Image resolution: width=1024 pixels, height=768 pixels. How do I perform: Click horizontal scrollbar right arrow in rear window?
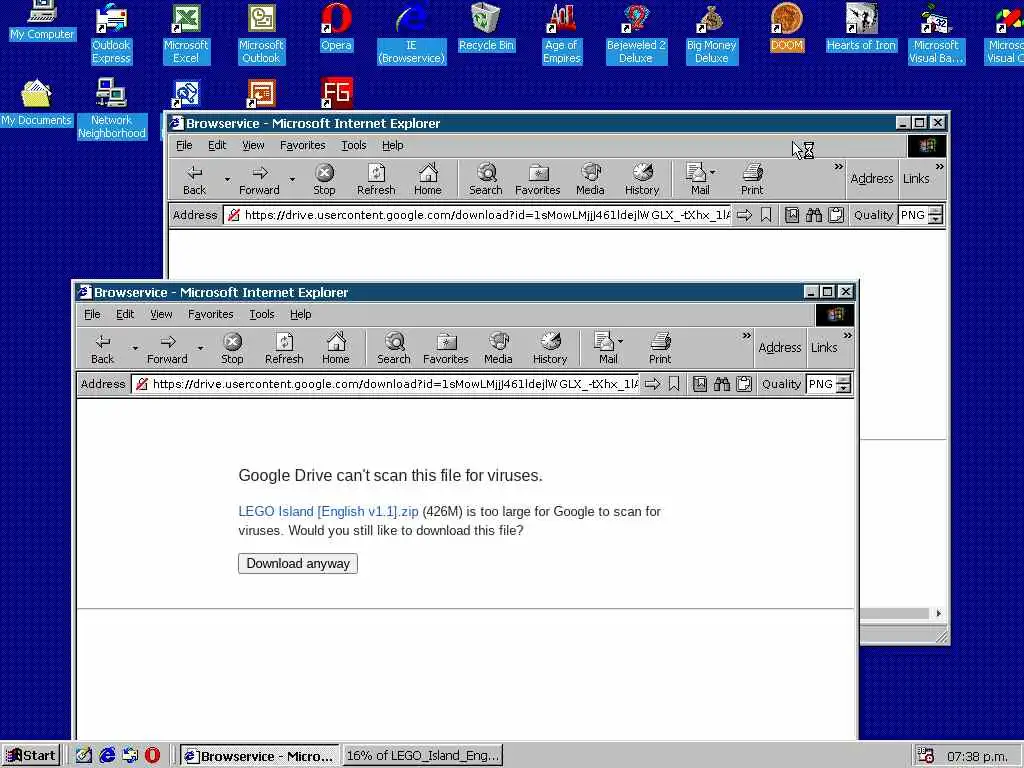click(x=938, y=613)
